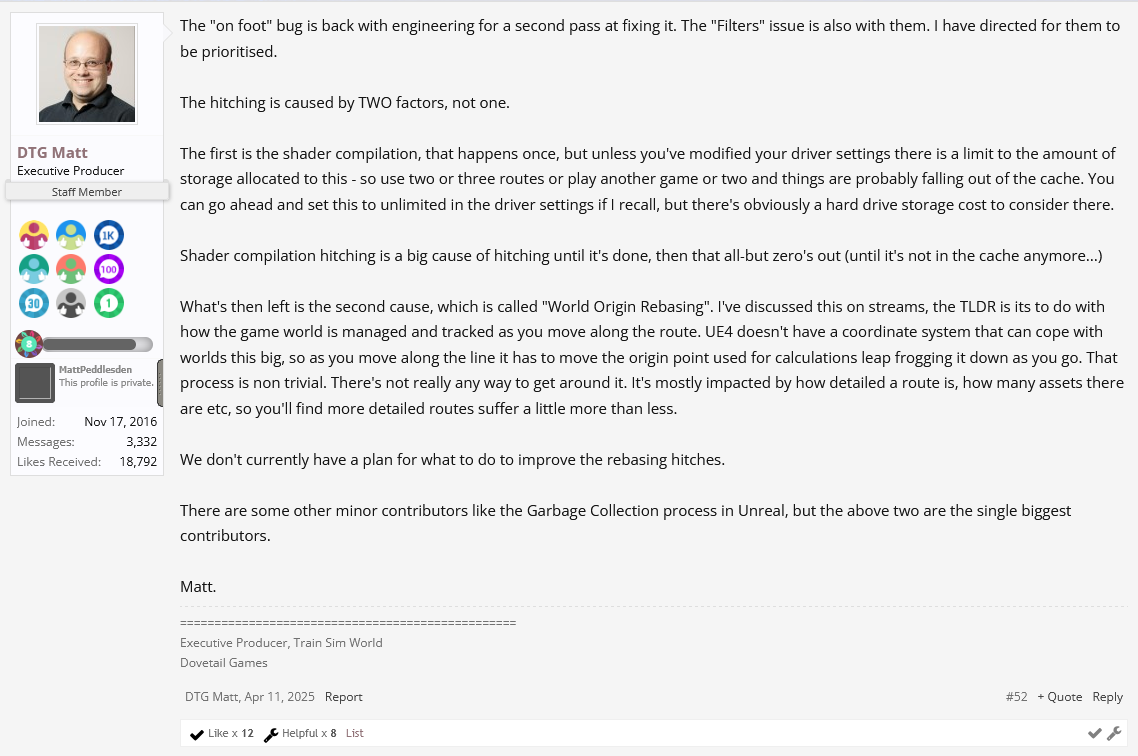Click the Apr 11, 2025 post date link
Image resolution: width=1138 pixels, height=756 pixels.
(279, 697)
